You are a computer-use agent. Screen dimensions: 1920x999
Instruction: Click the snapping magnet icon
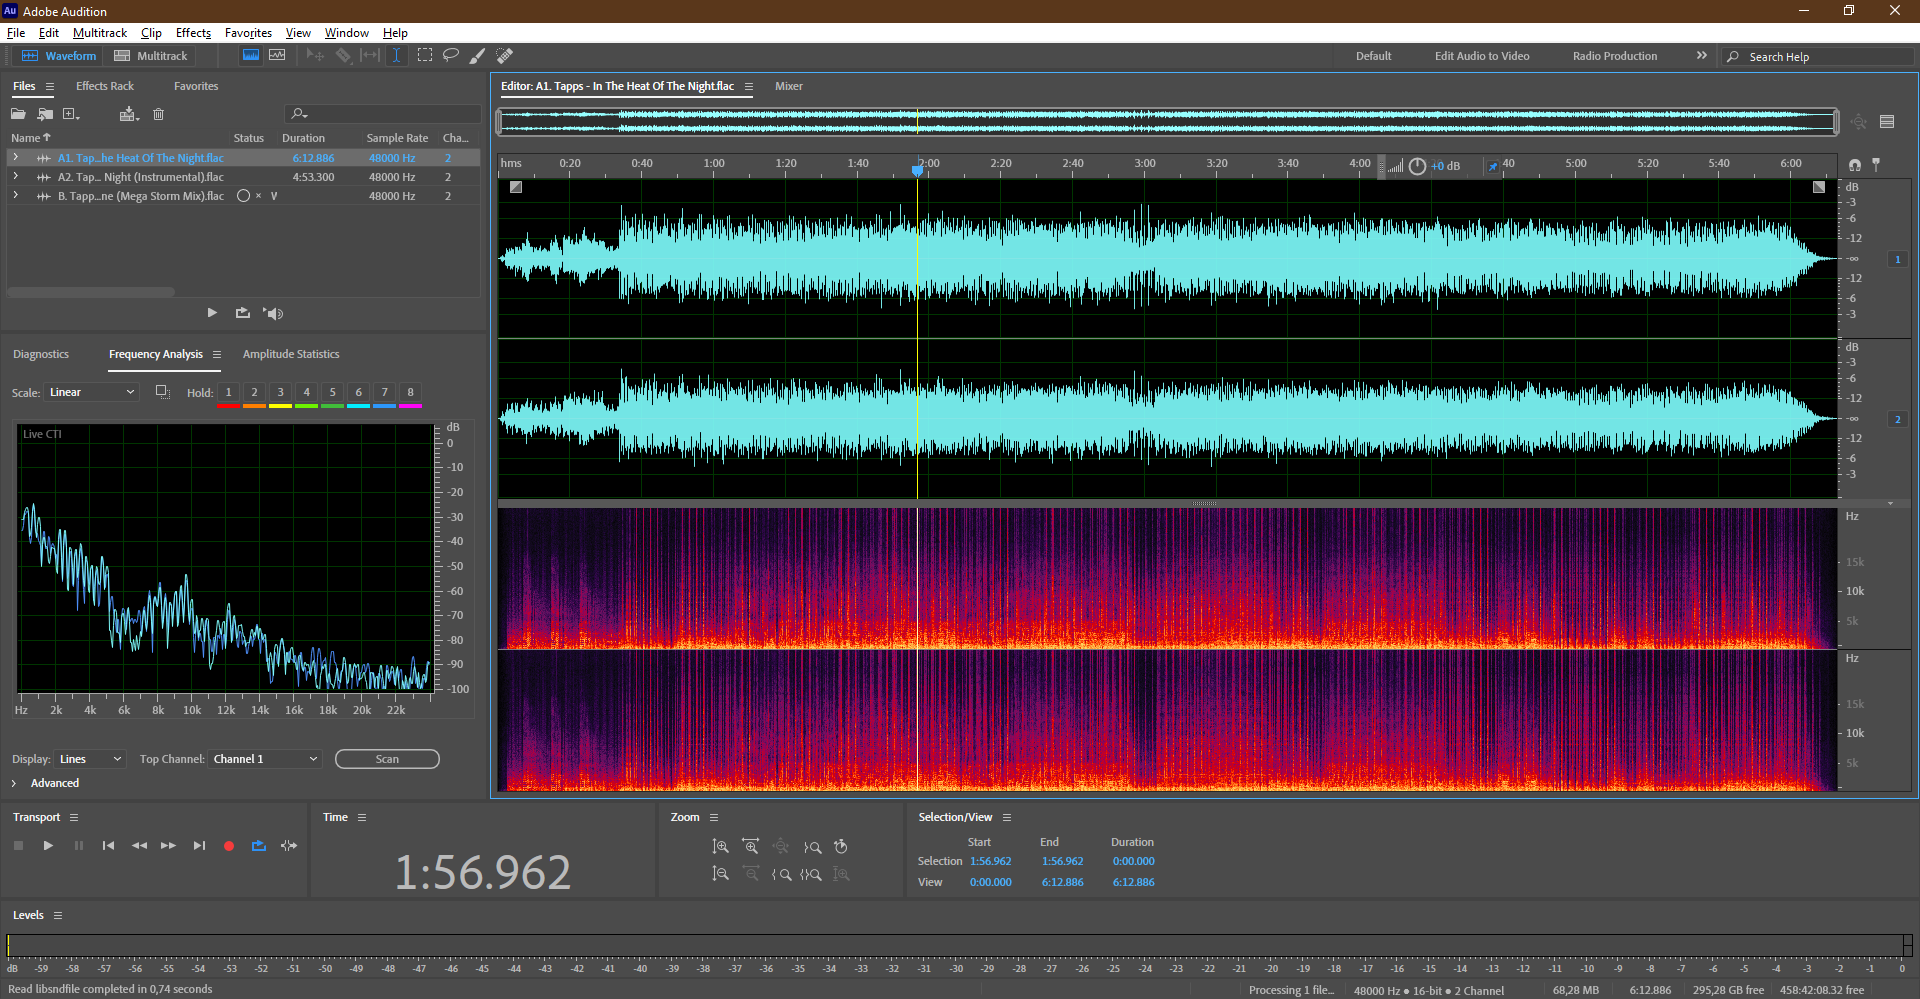(1855, 165)
